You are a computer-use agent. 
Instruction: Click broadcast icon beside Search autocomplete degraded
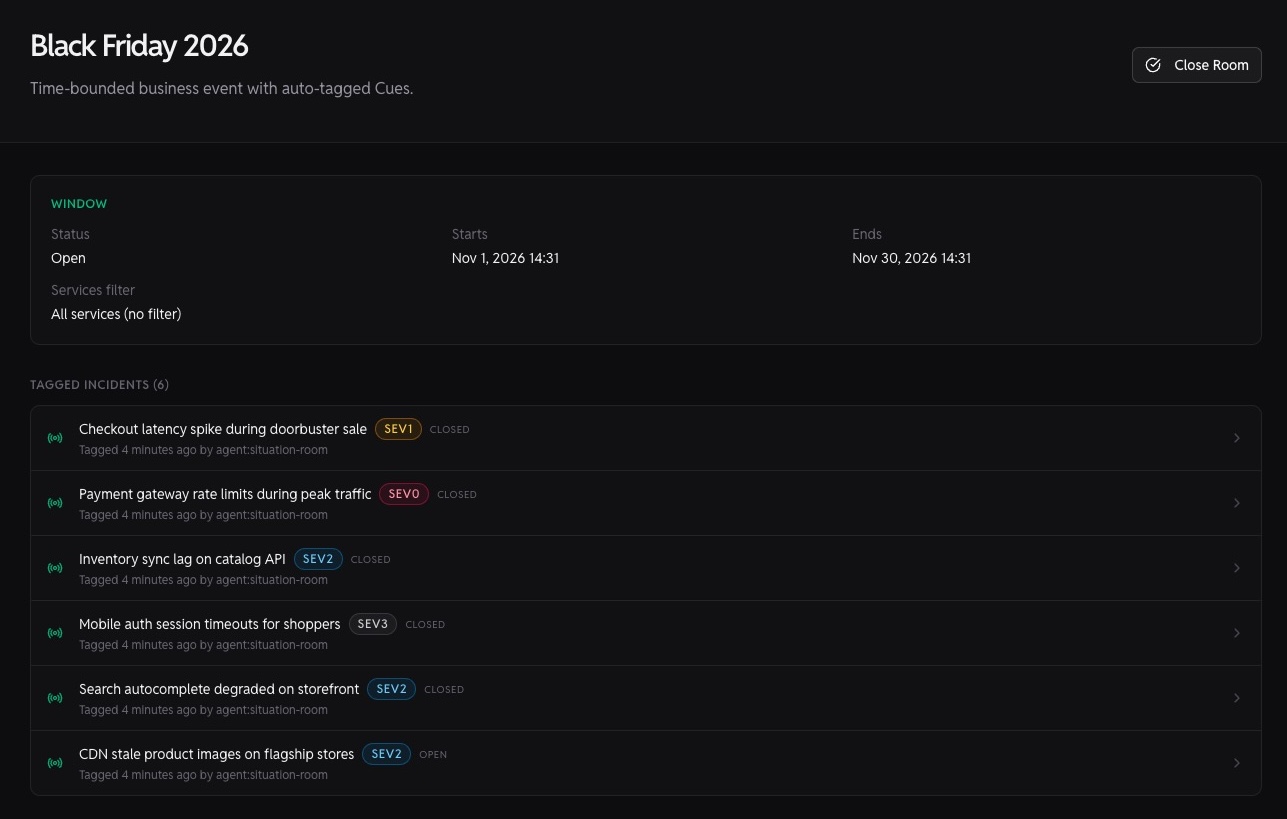click(55, 698)
